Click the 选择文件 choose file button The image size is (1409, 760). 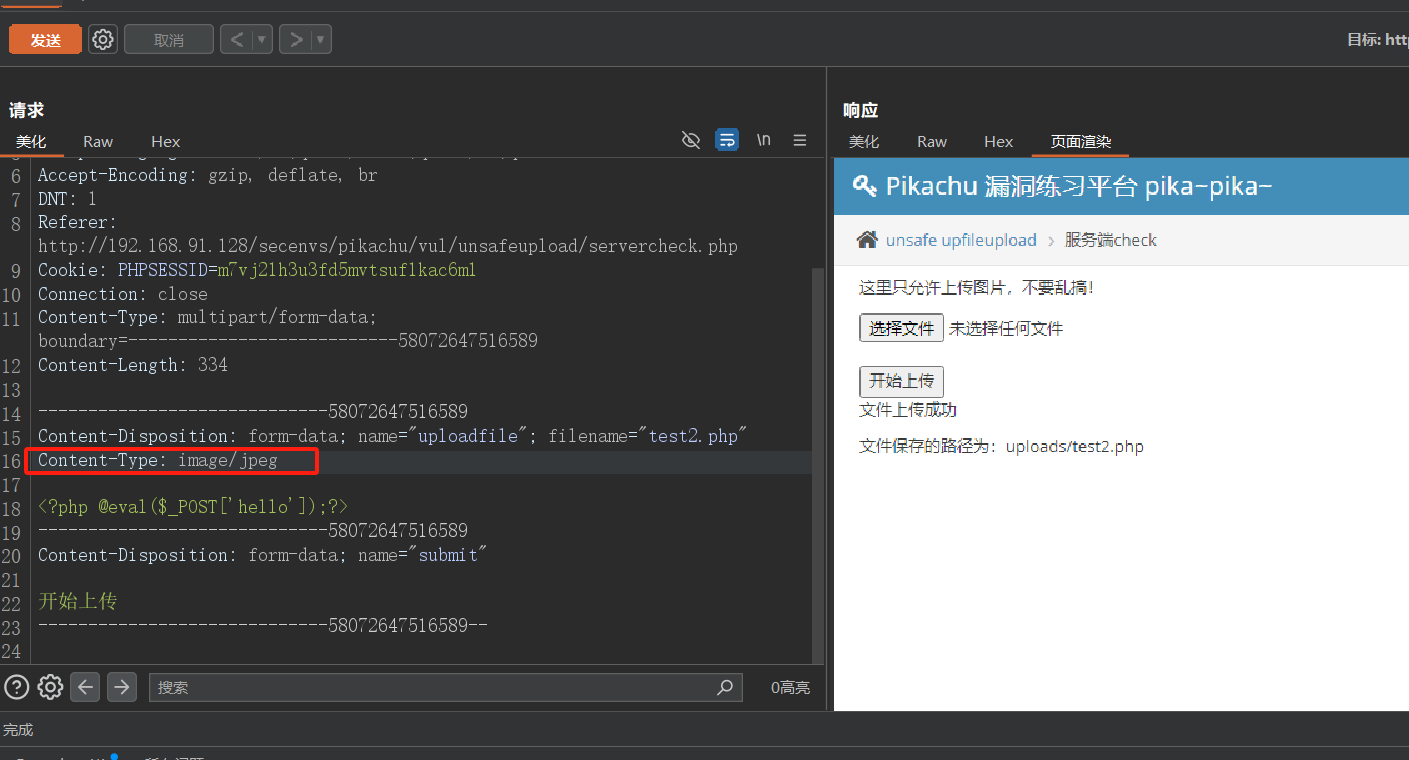[901, 328]
